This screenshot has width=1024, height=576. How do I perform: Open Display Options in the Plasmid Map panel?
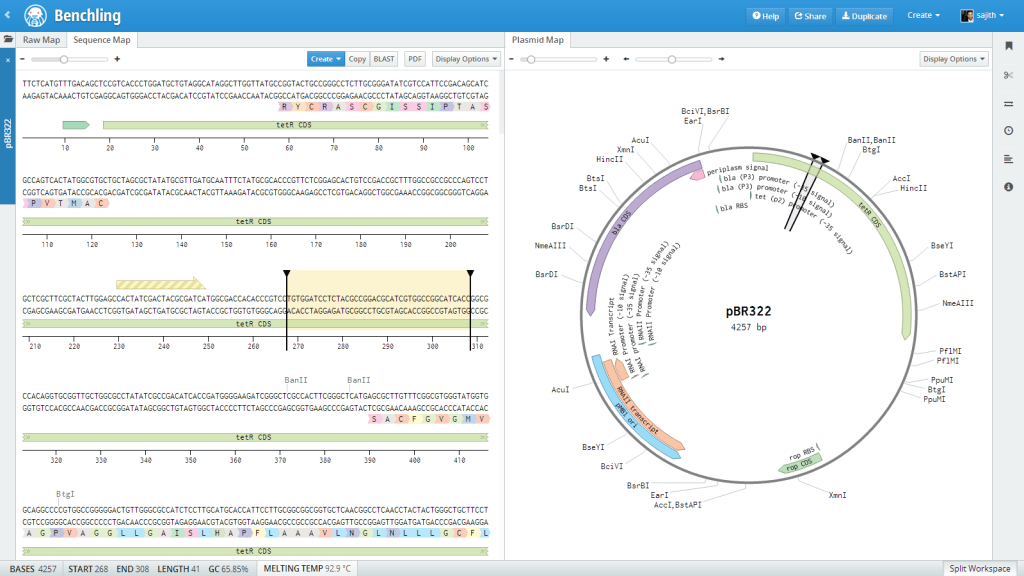[954, 59]
